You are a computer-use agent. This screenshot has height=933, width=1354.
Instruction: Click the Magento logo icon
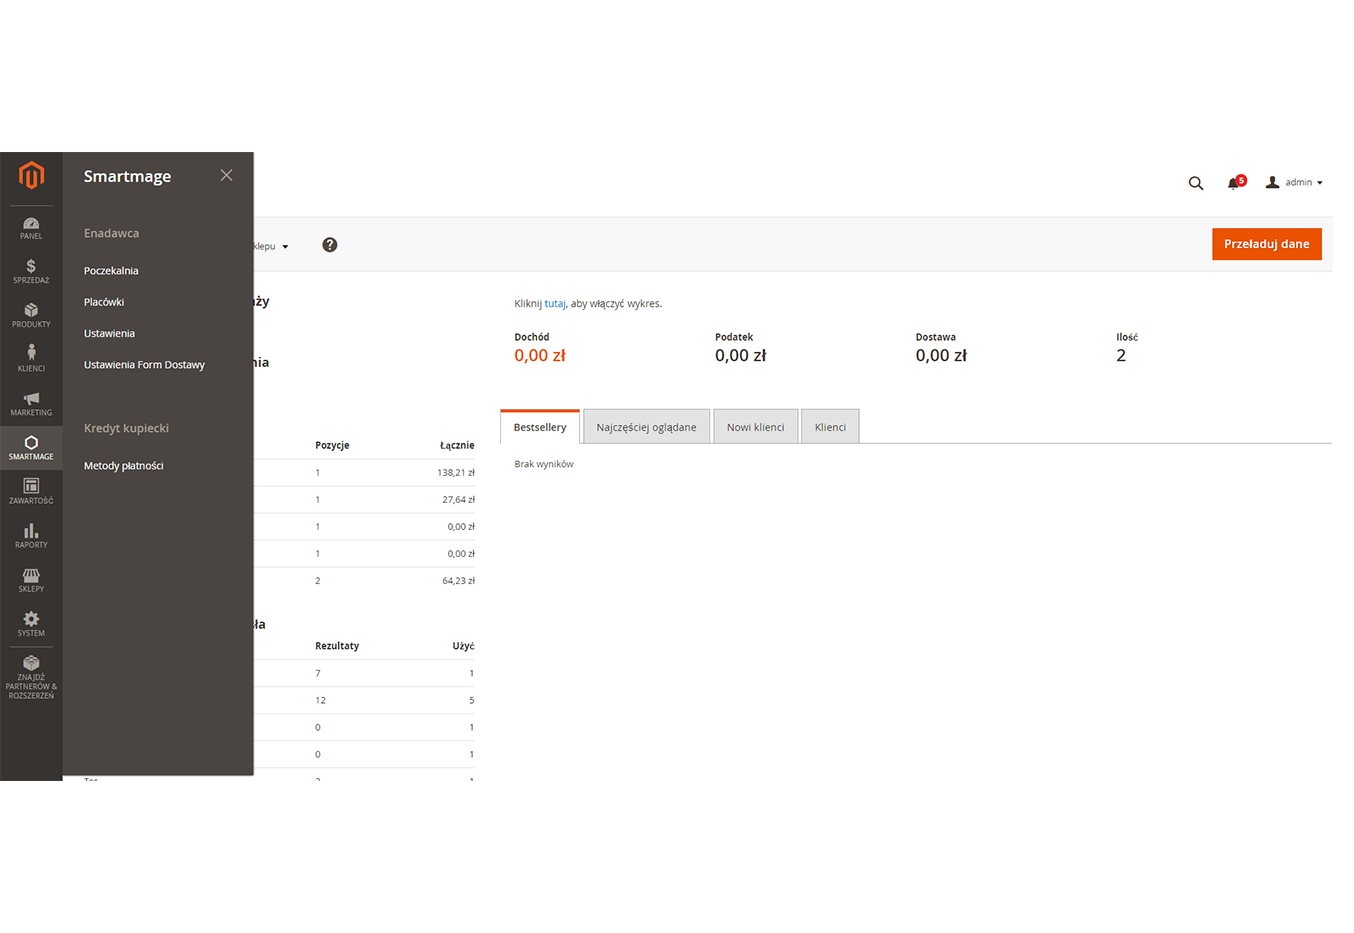point(31,176)
